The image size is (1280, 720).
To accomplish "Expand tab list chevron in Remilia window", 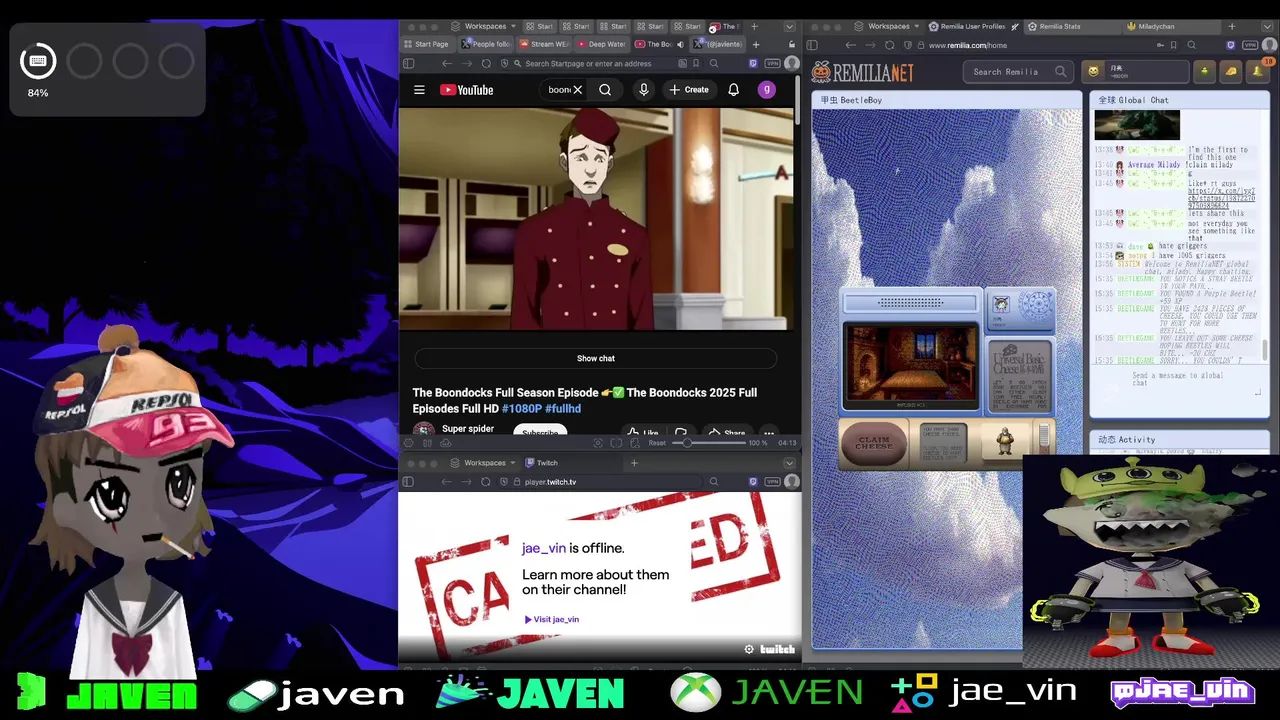I will [1268, 26].
